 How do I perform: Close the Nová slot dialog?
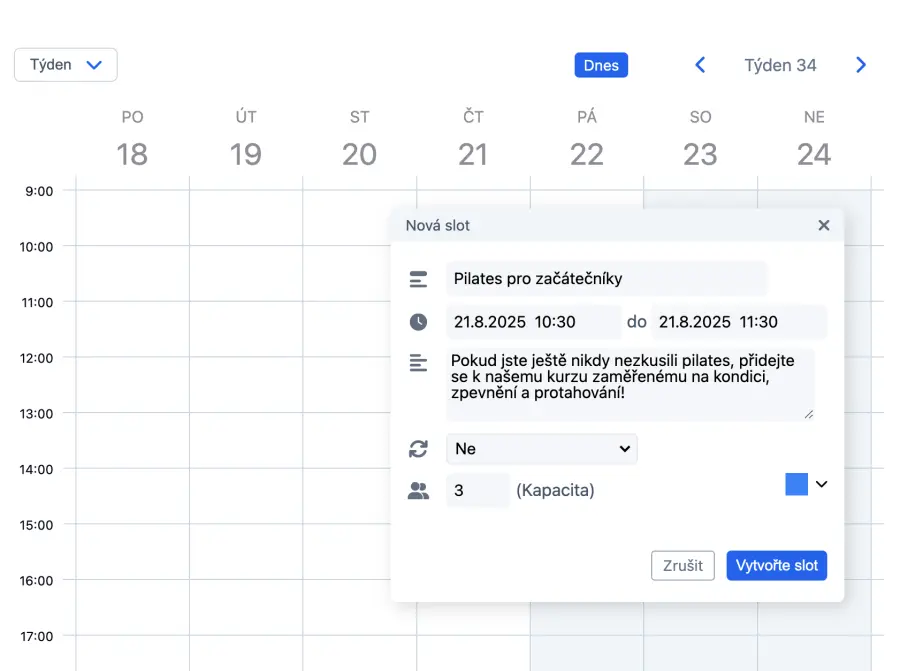coord(824,225)
